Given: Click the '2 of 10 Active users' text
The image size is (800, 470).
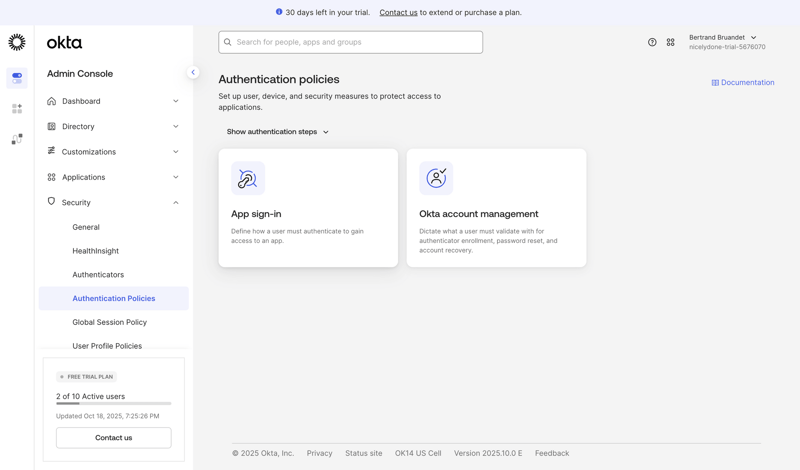Looking at the screenshot, I should point(90,397).
